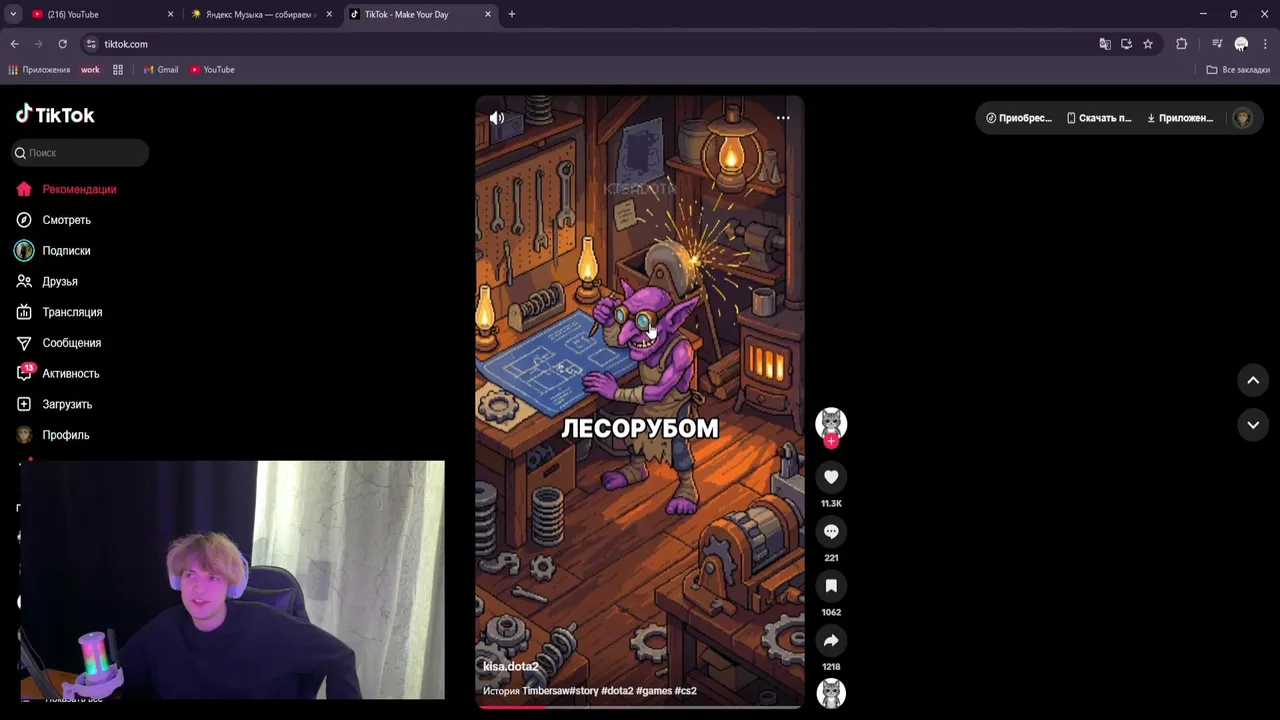
Task: Open comments via speech bubble icon
Action: coord(831,532)
